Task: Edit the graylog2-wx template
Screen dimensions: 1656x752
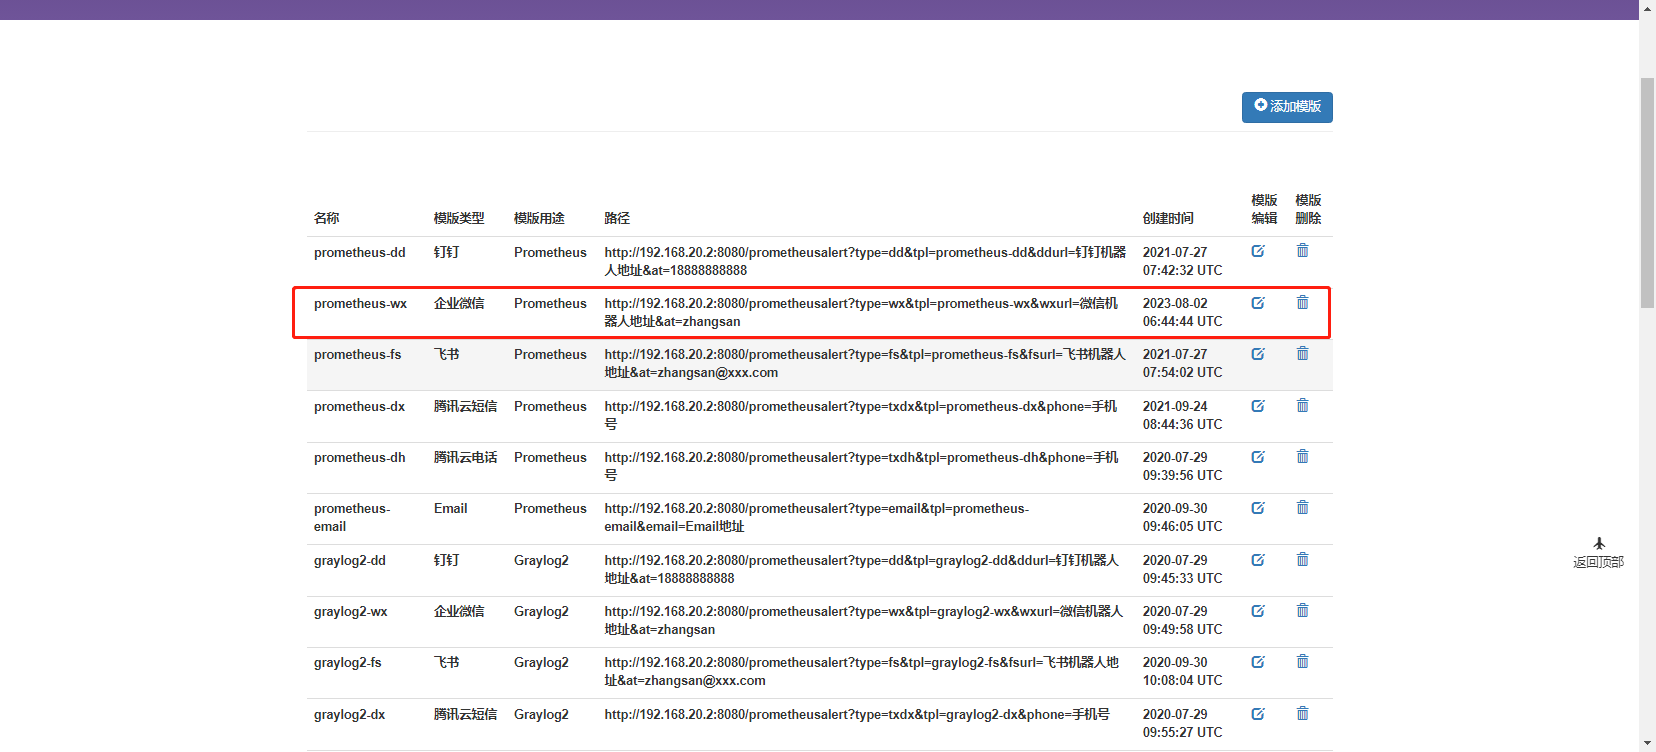Action: 1258,610
